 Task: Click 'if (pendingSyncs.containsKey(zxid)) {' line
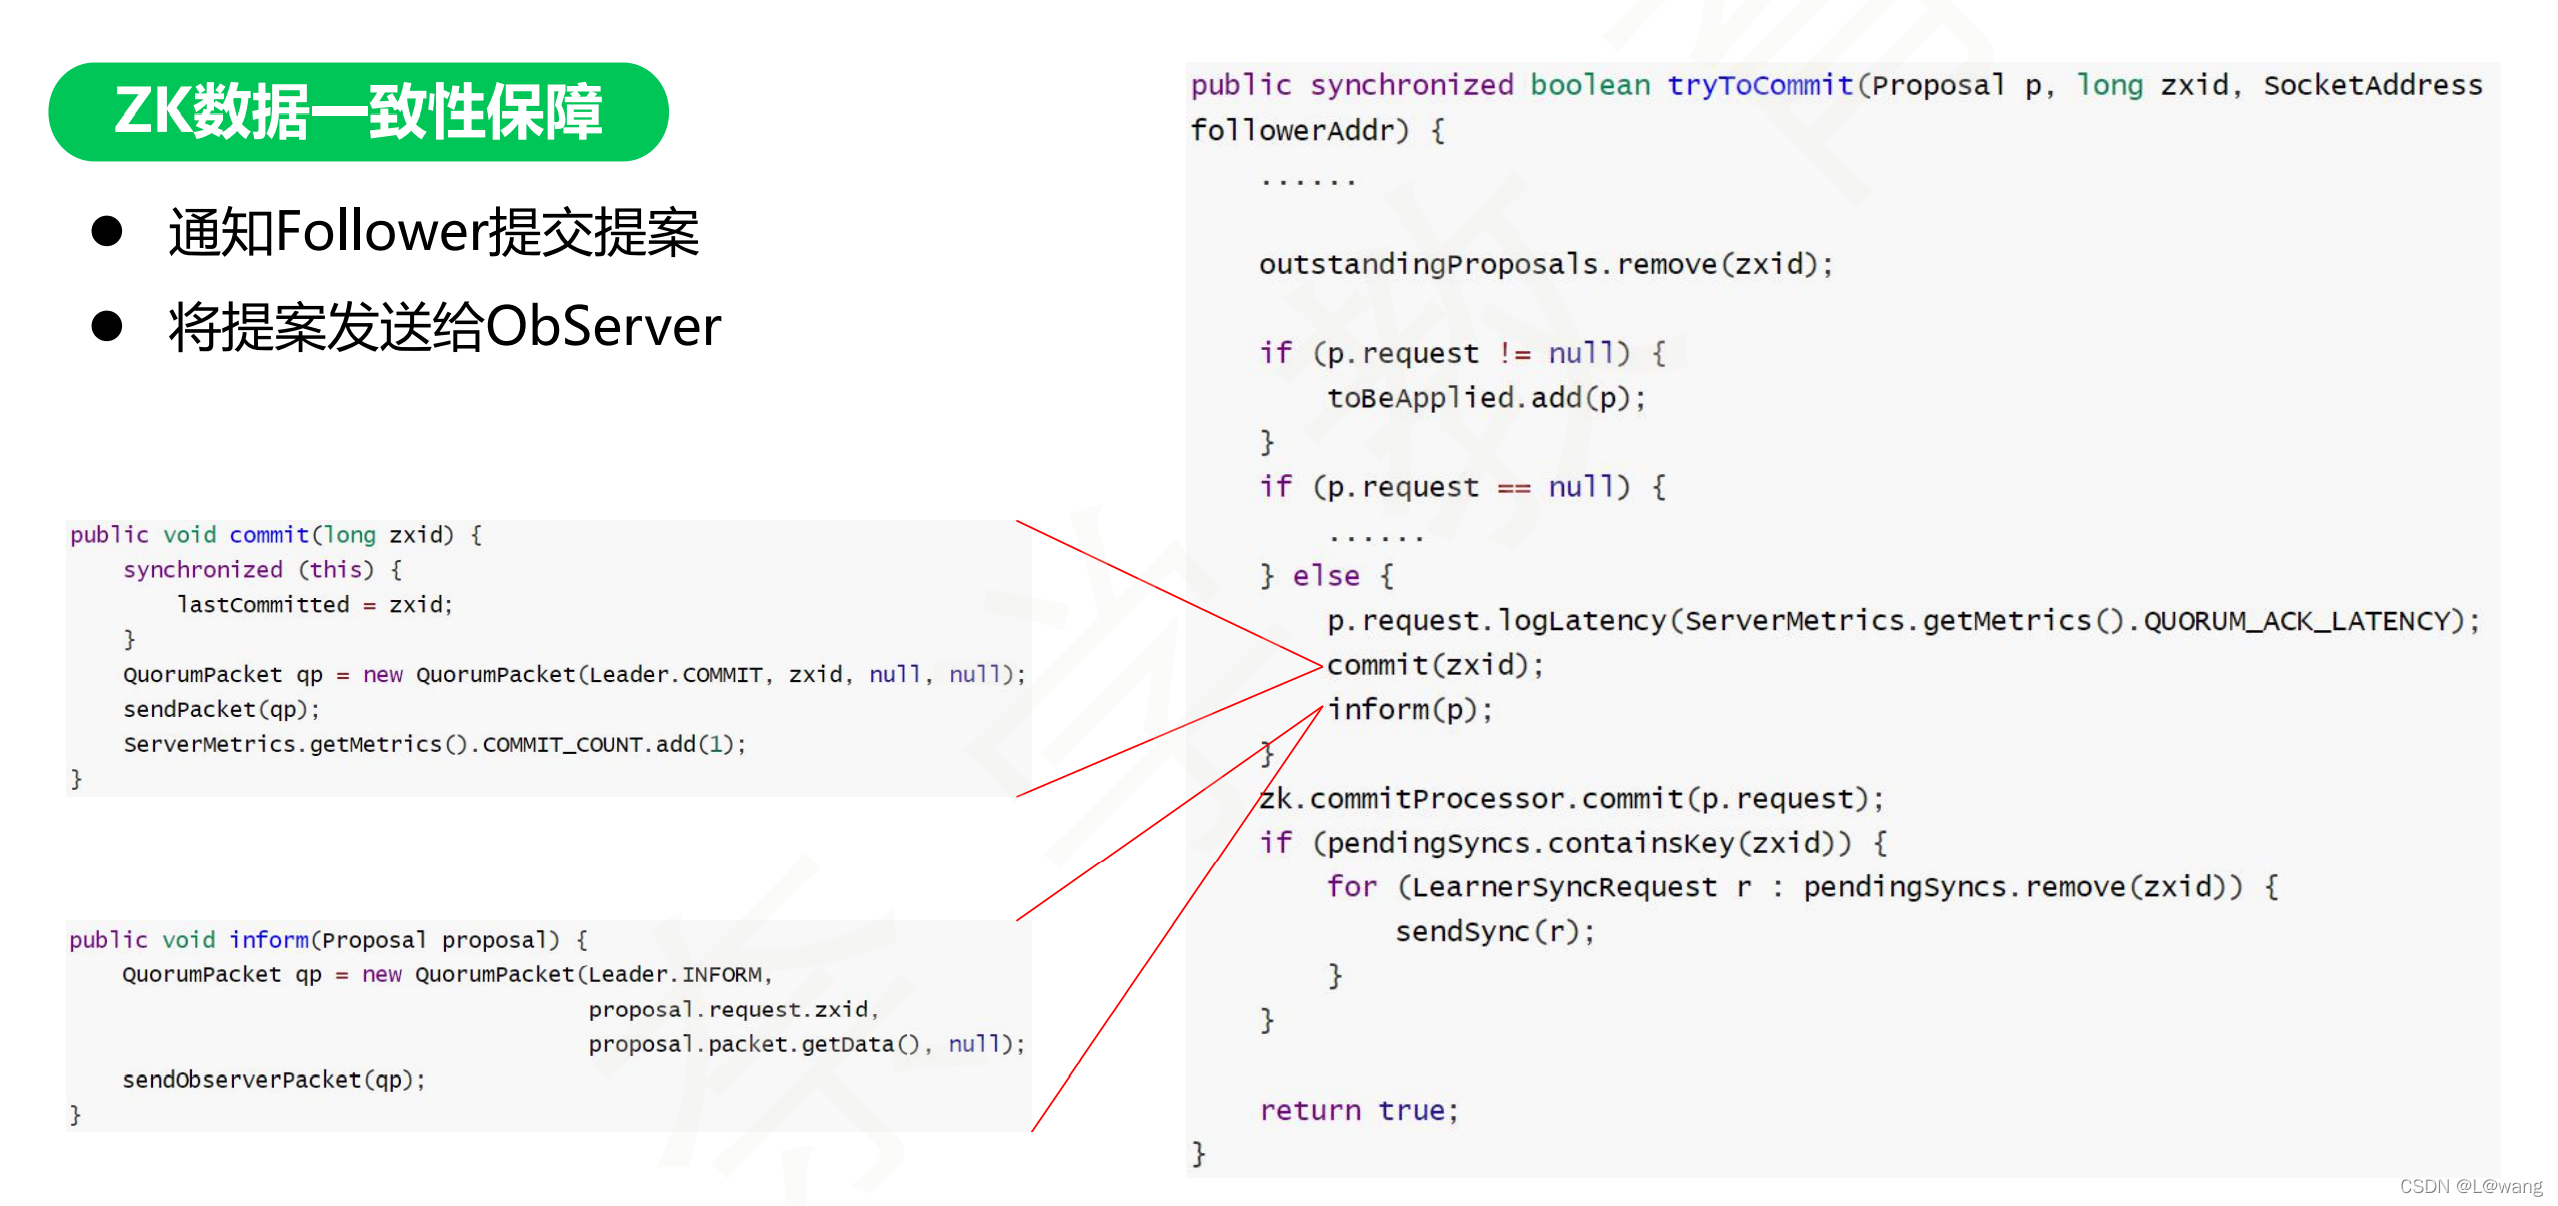click(x=1573, y=843)
